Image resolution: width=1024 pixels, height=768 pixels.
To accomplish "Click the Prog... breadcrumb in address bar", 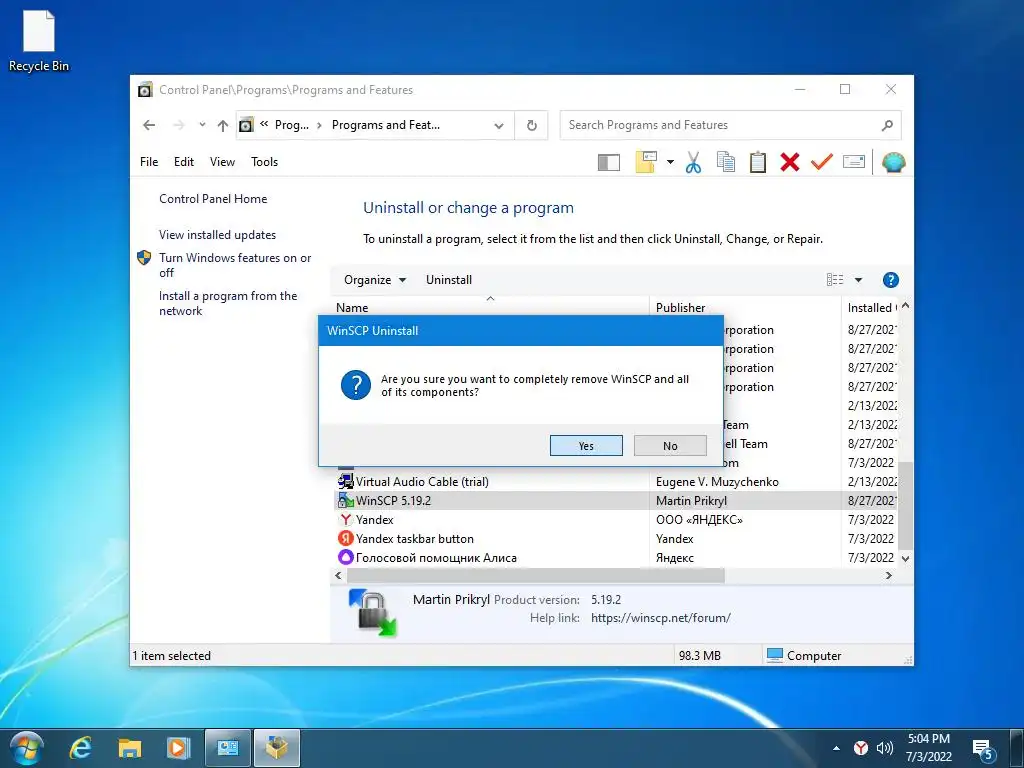I will click(x=291, y=125).
